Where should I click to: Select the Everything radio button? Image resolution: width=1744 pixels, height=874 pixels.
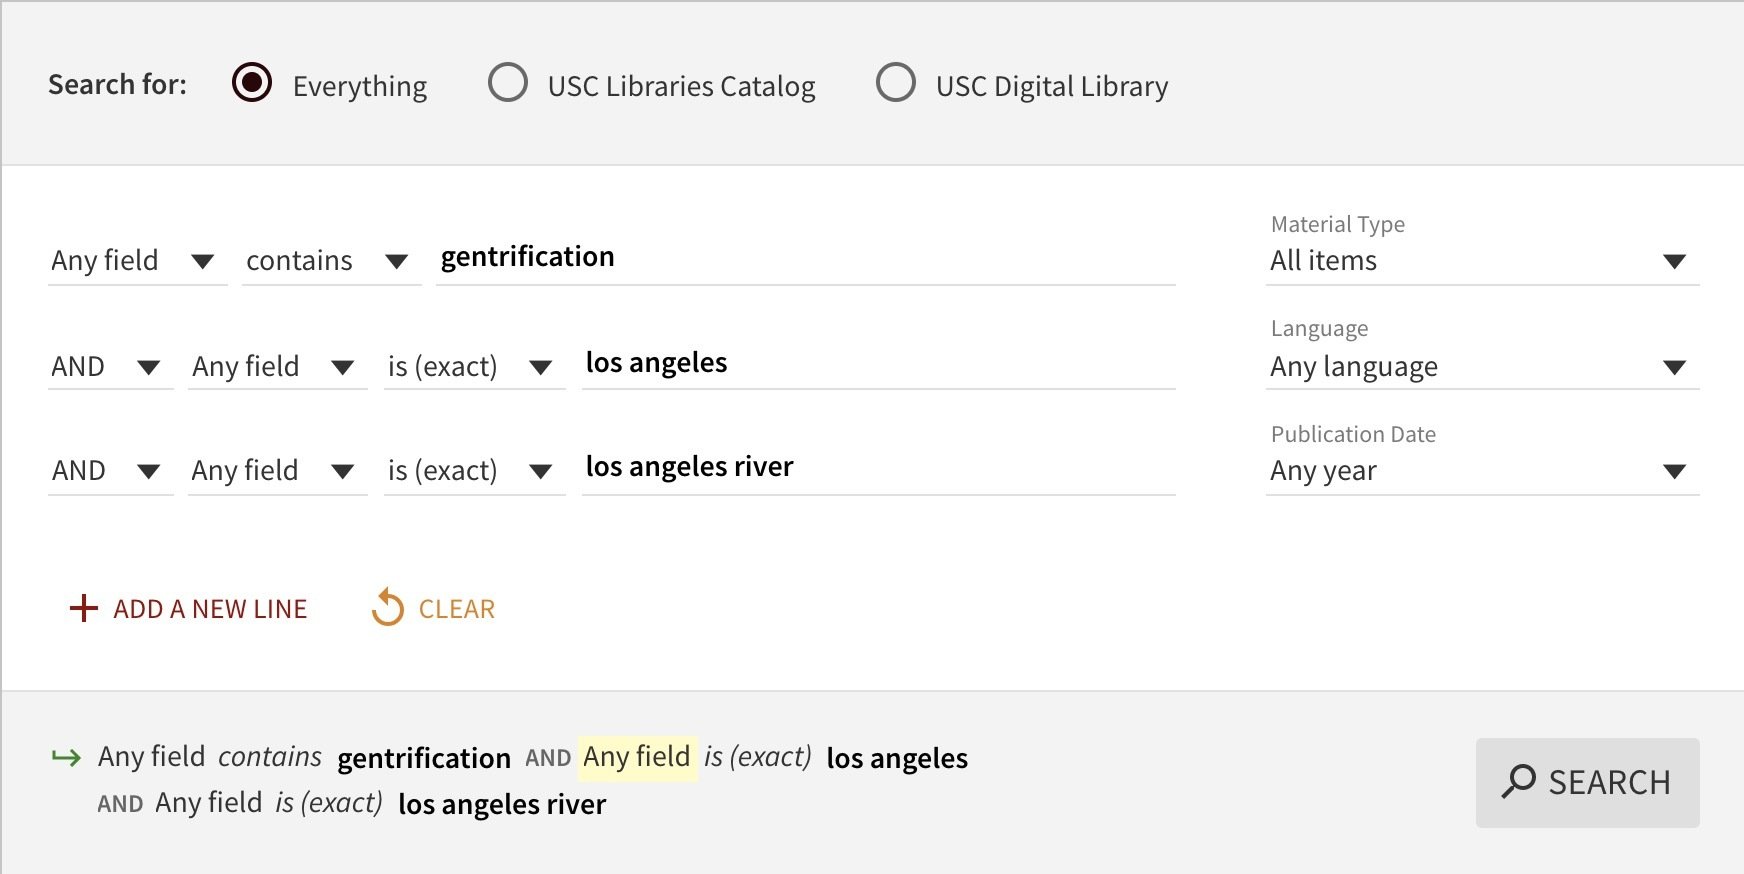pyautogui.click(x=252, y=83)
